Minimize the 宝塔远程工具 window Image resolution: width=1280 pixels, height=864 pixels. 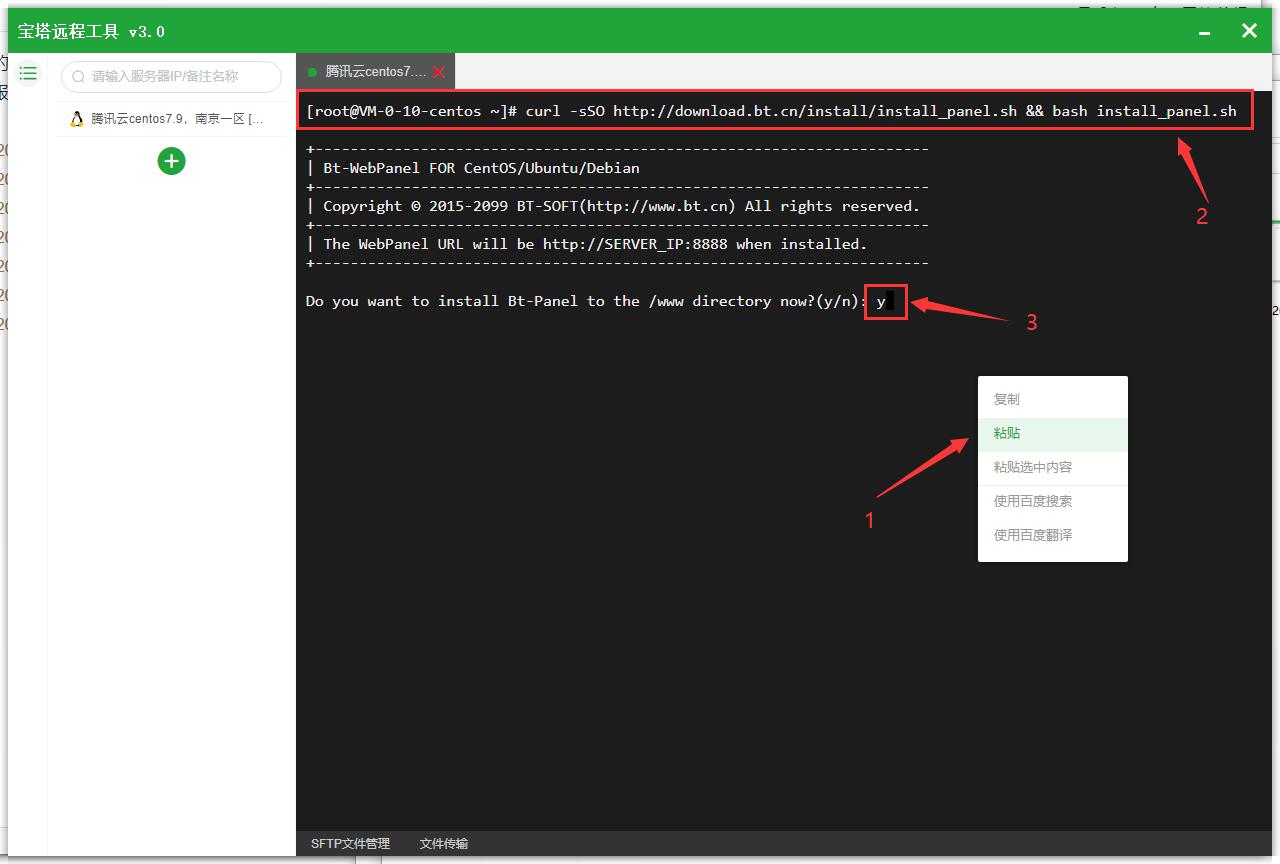click(1204, 32)
